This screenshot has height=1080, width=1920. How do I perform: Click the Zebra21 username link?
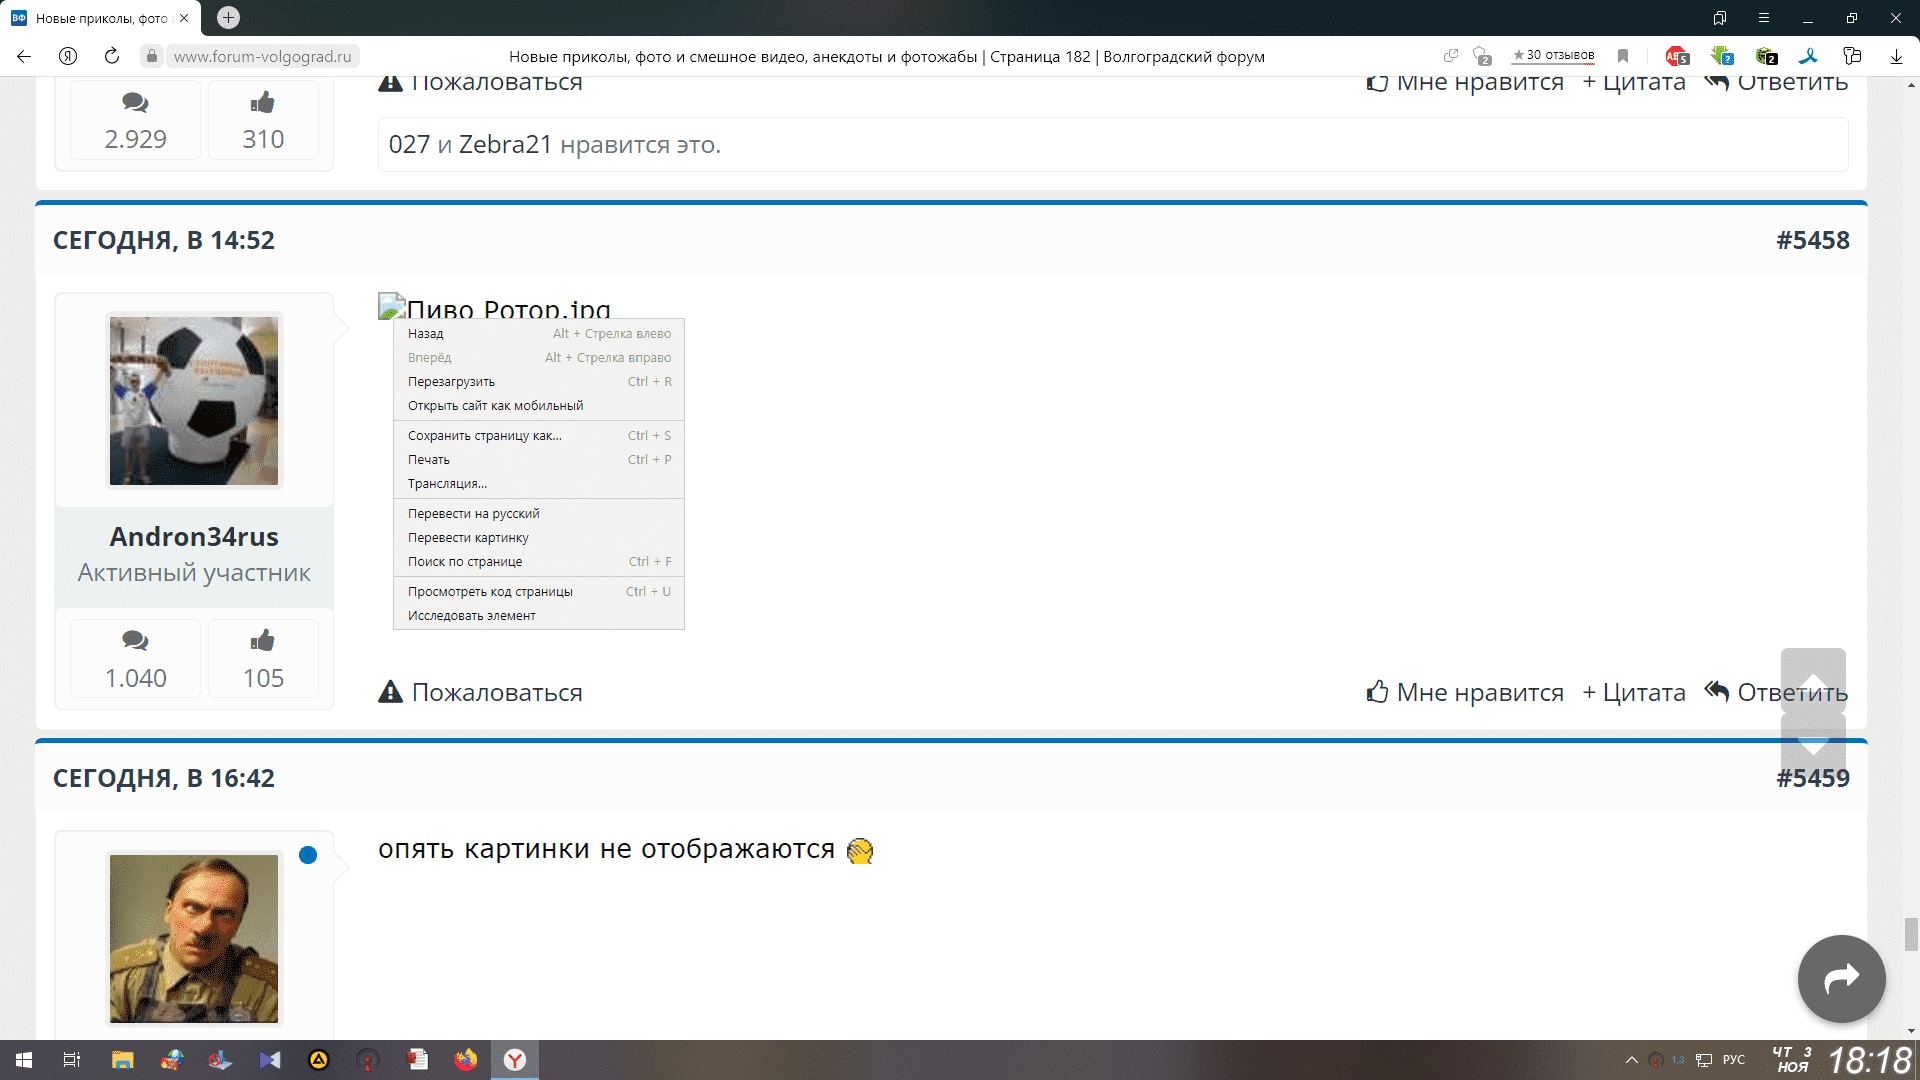pos(505,145)
